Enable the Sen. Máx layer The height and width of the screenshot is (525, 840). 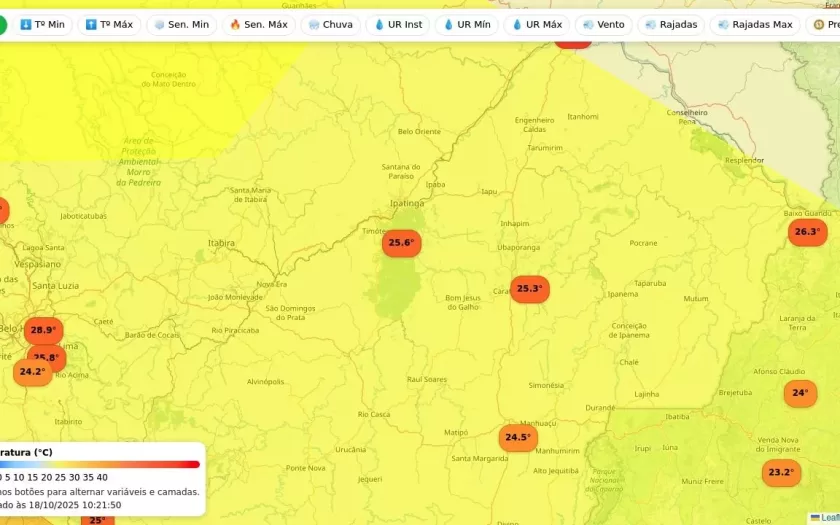[258, 24]
